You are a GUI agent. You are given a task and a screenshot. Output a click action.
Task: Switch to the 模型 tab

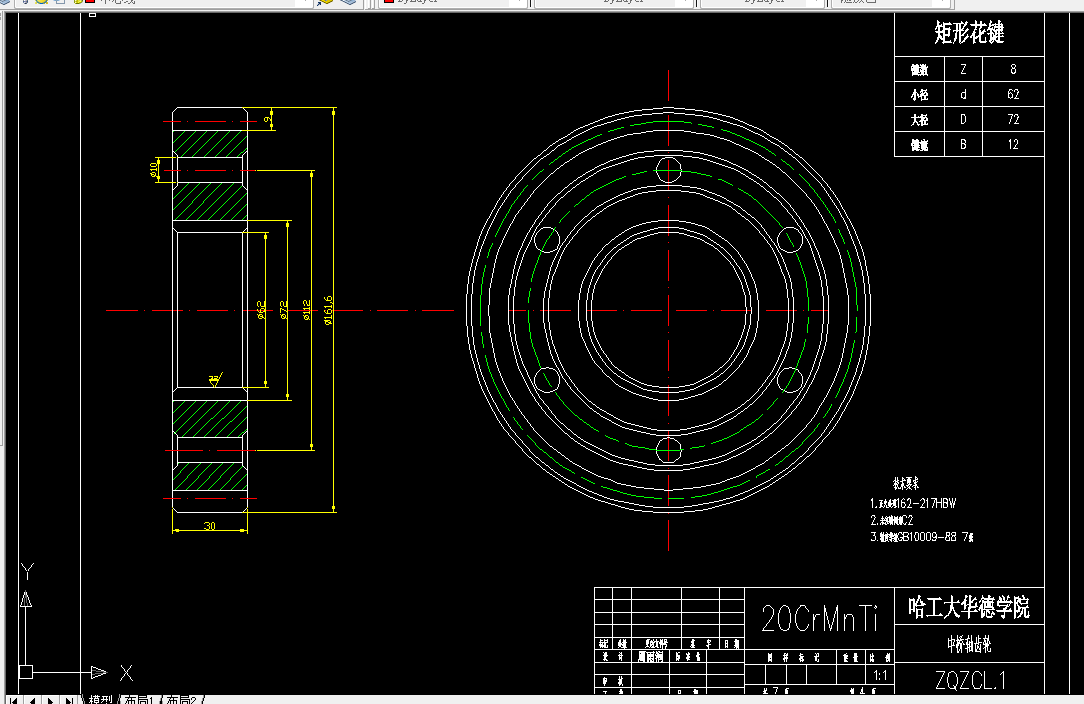pos(100,700)
